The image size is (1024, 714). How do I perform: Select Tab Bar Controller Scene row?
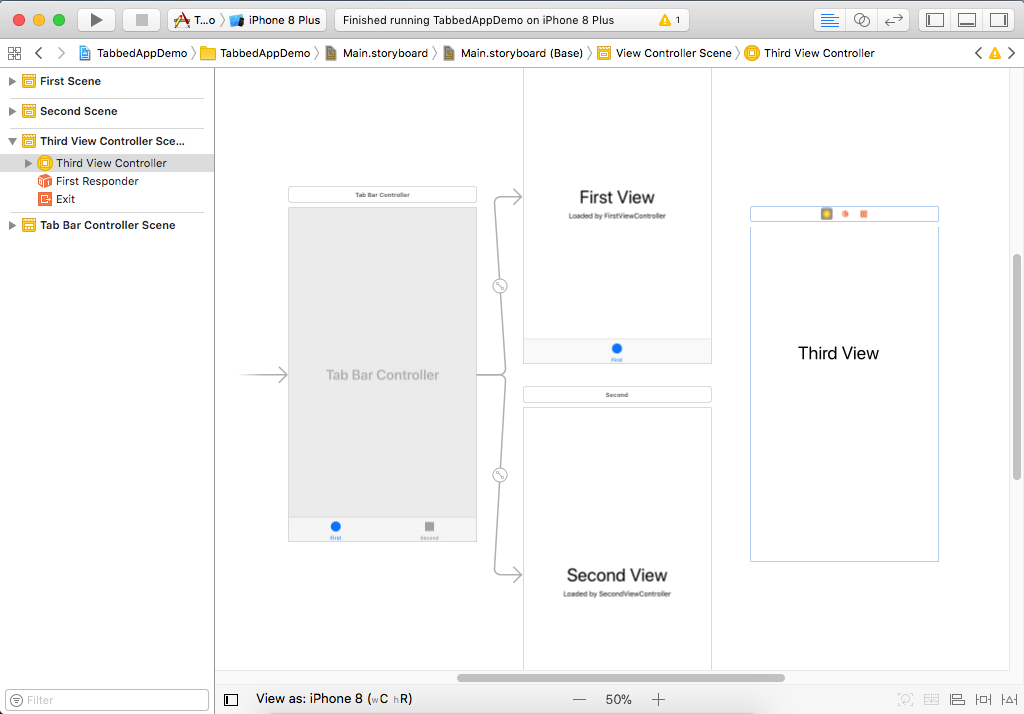coord(106,225)
